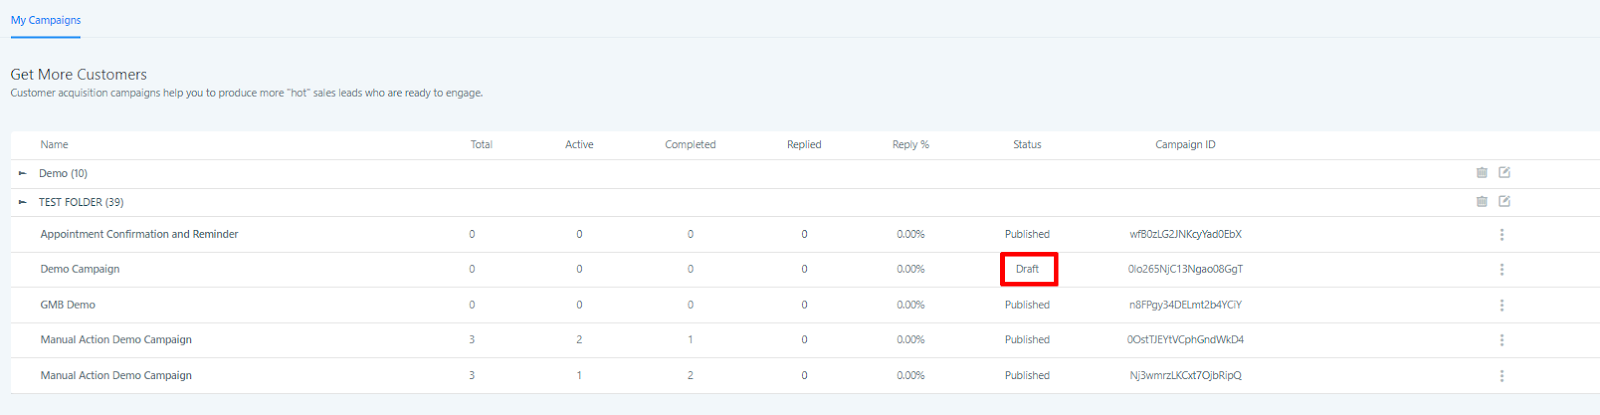Click campaign ID 0lo265NjC13Ngao08GgT

(x=1185, y=269)
